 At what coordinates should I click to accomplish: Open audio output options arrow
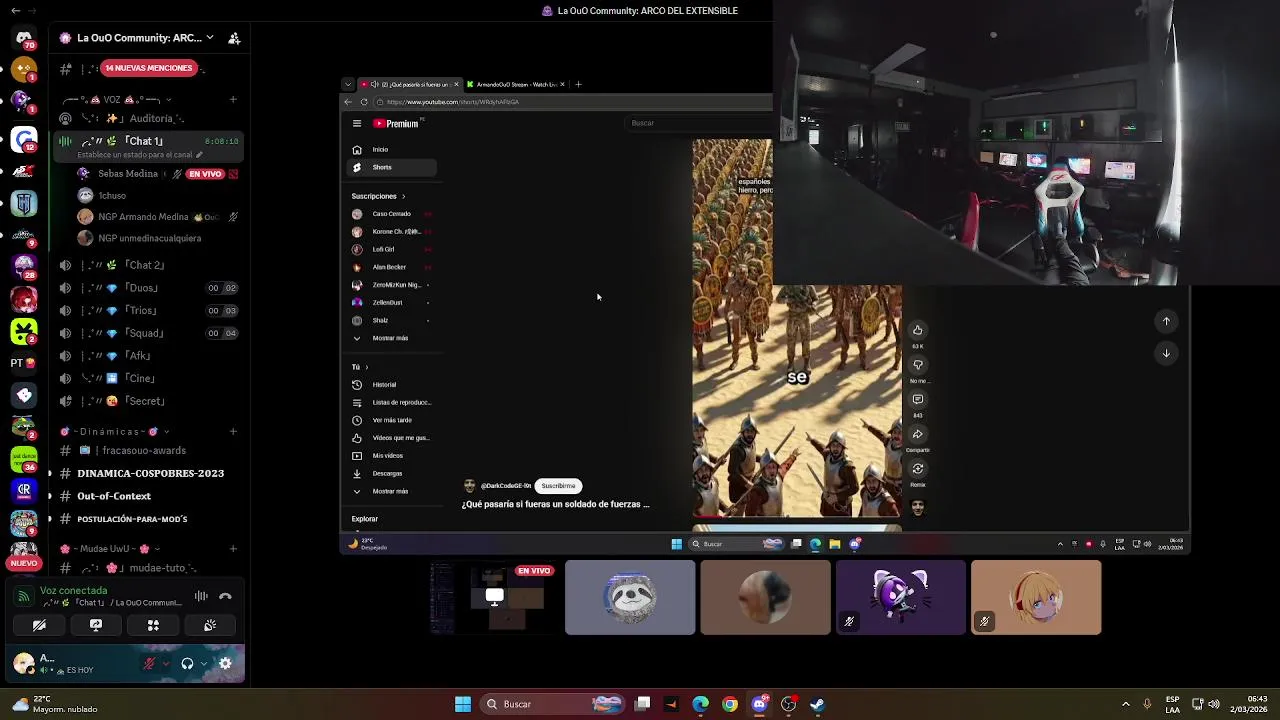[204, 663]
